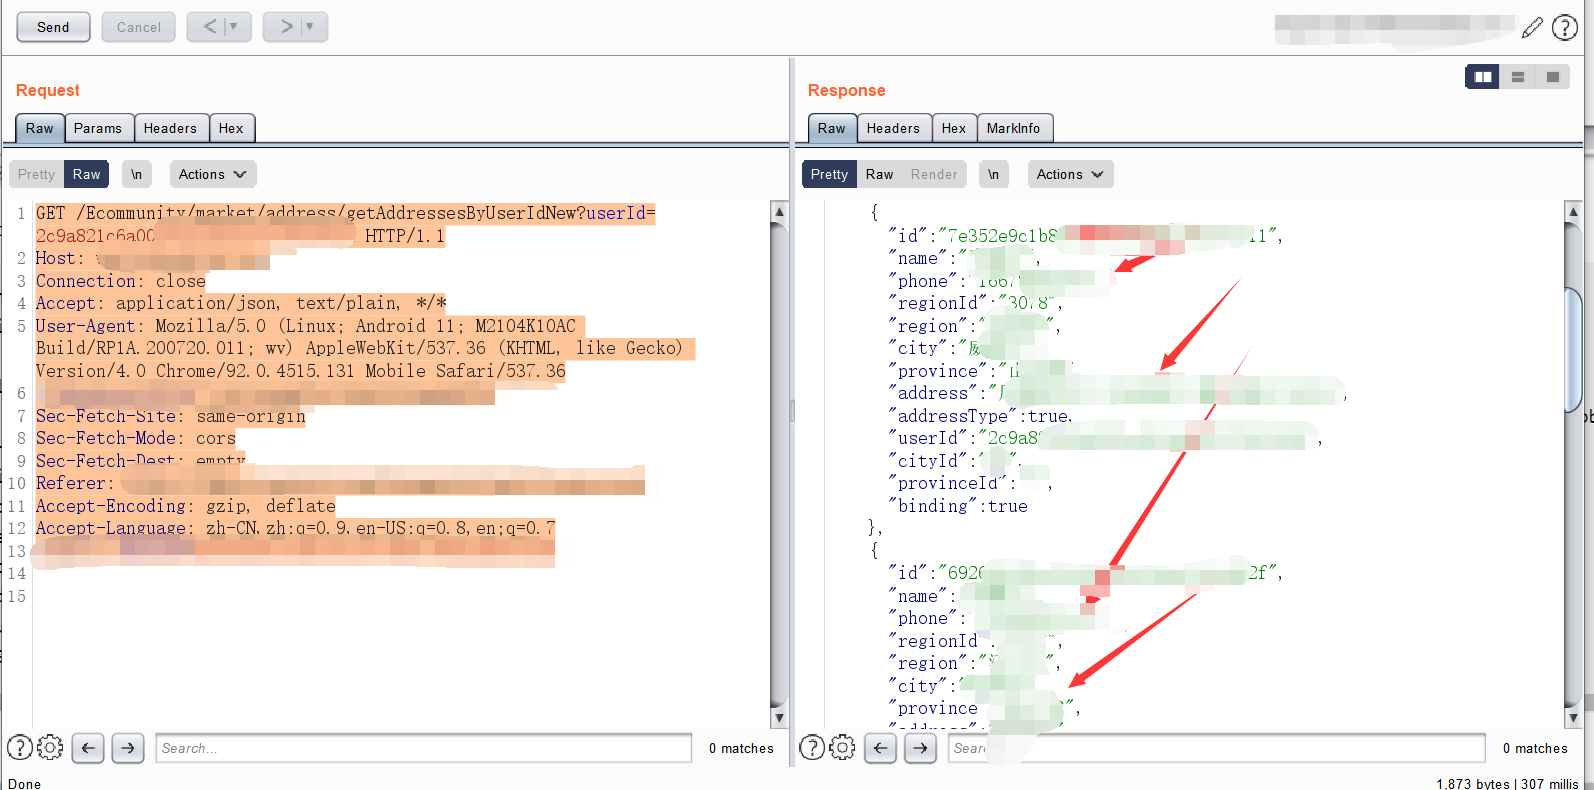The height and width of the screenshot is (790, 1594).
Task: Select the combined tab layout view
Action: [1552, 77]
